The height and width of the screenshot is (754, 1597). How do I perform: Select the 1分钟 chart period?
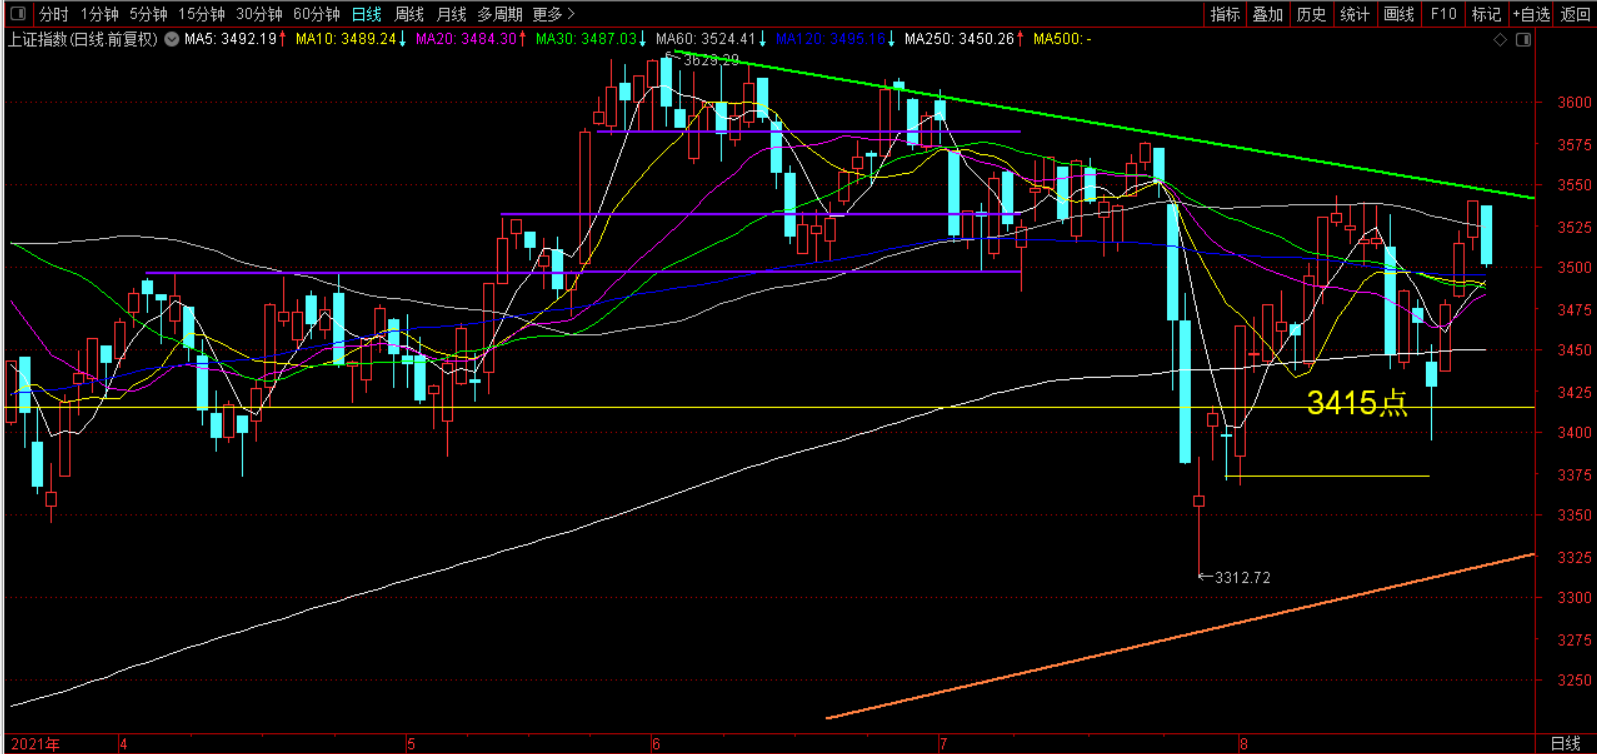click(99, 14)
